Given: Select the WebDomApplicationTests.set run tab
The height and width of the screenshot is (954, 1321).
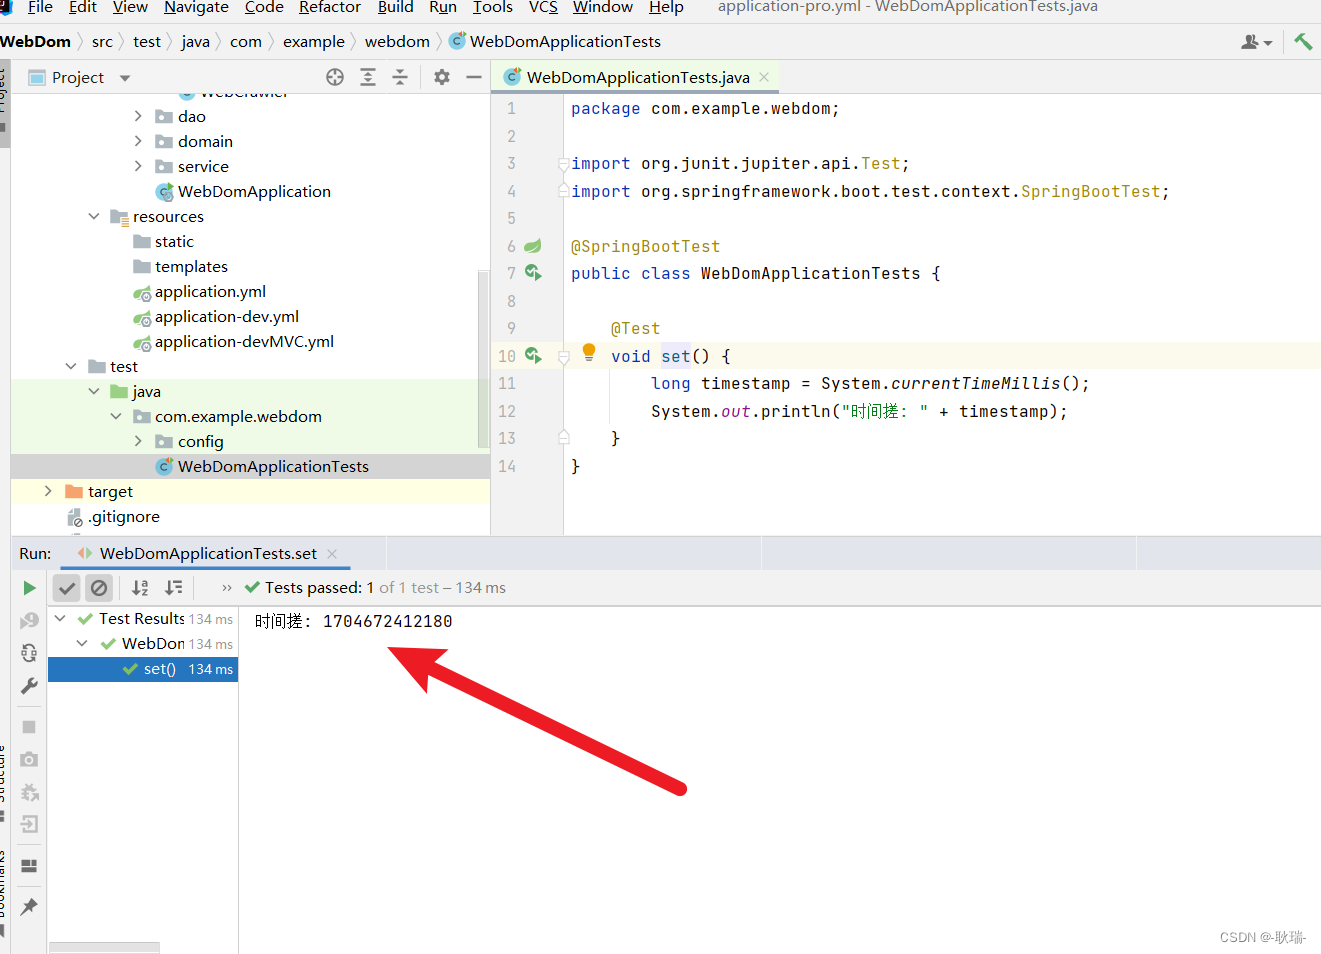Looking at the screenshot, I should click(207, 553).
